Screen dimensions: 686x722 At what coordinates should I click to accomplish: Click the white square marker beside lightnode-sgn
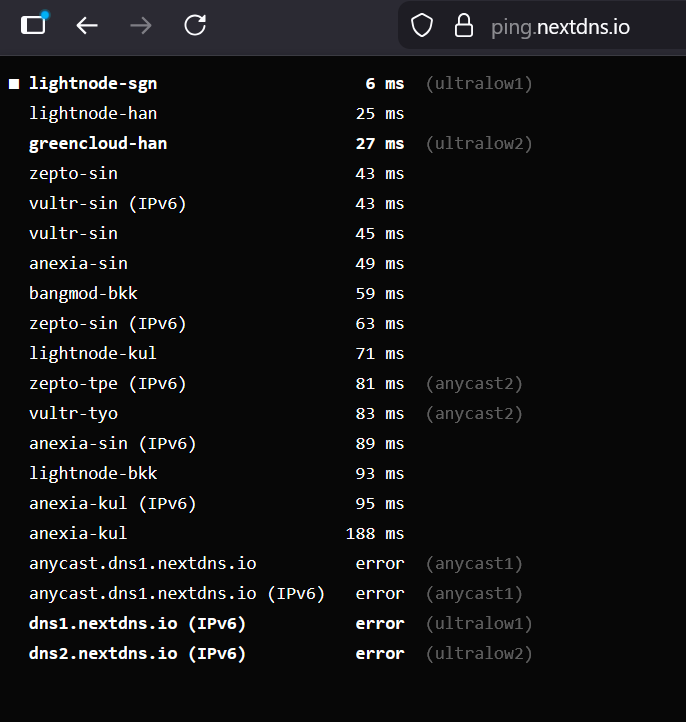tap(14, 84)
